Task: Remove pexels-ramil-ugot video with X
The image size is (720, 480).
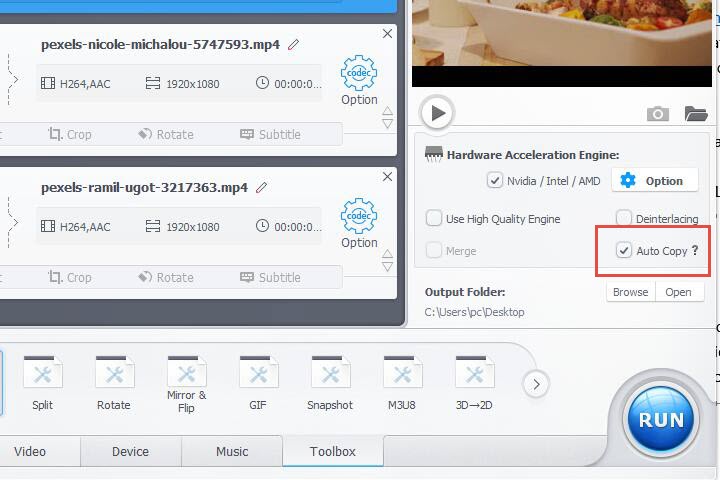Action: tap(387, 176)
